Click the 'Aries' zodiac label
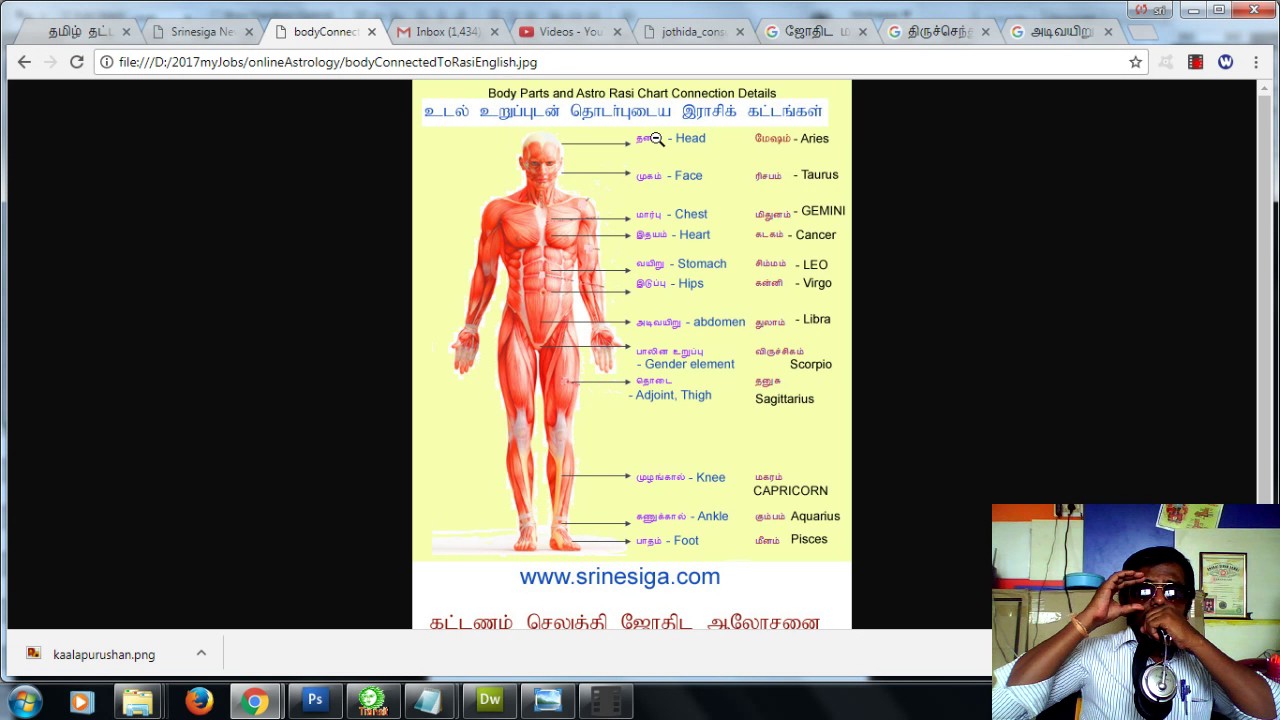This screenshot has height=720, width=1280. pos(814,139)
